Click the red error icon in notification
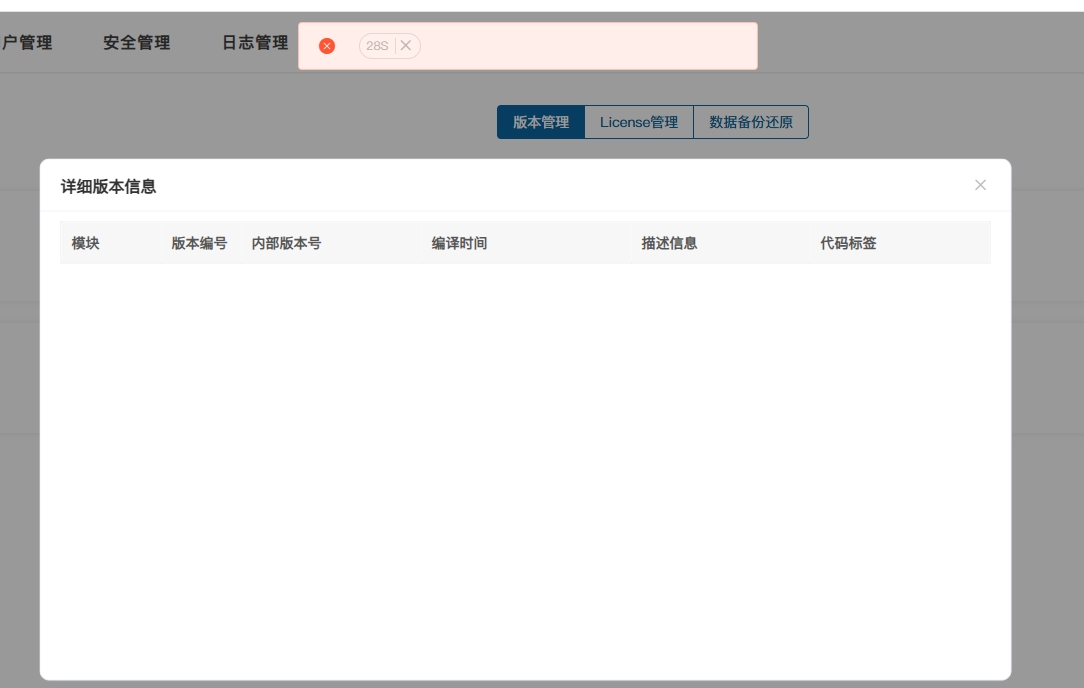 [326, 46]
